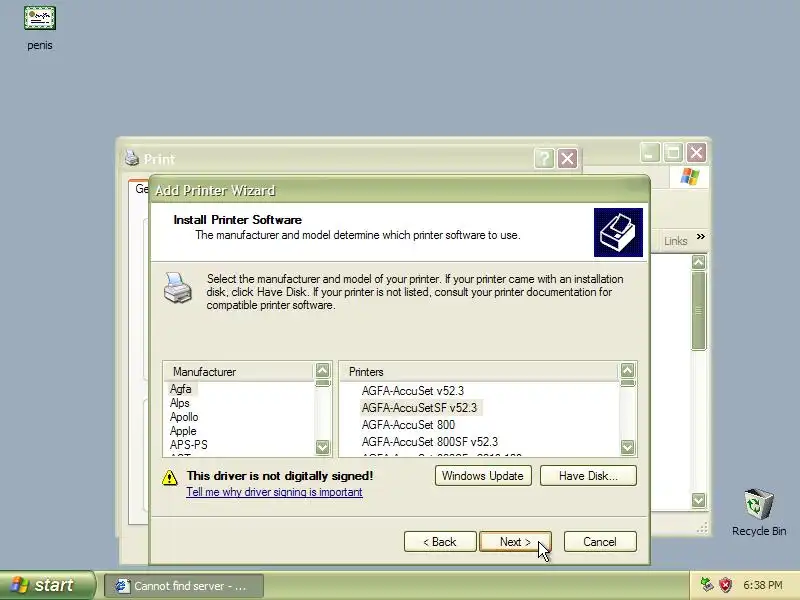Minimize the background browser window
The height and width of the screenshot is (600, 800).
(x=649, y=152)
